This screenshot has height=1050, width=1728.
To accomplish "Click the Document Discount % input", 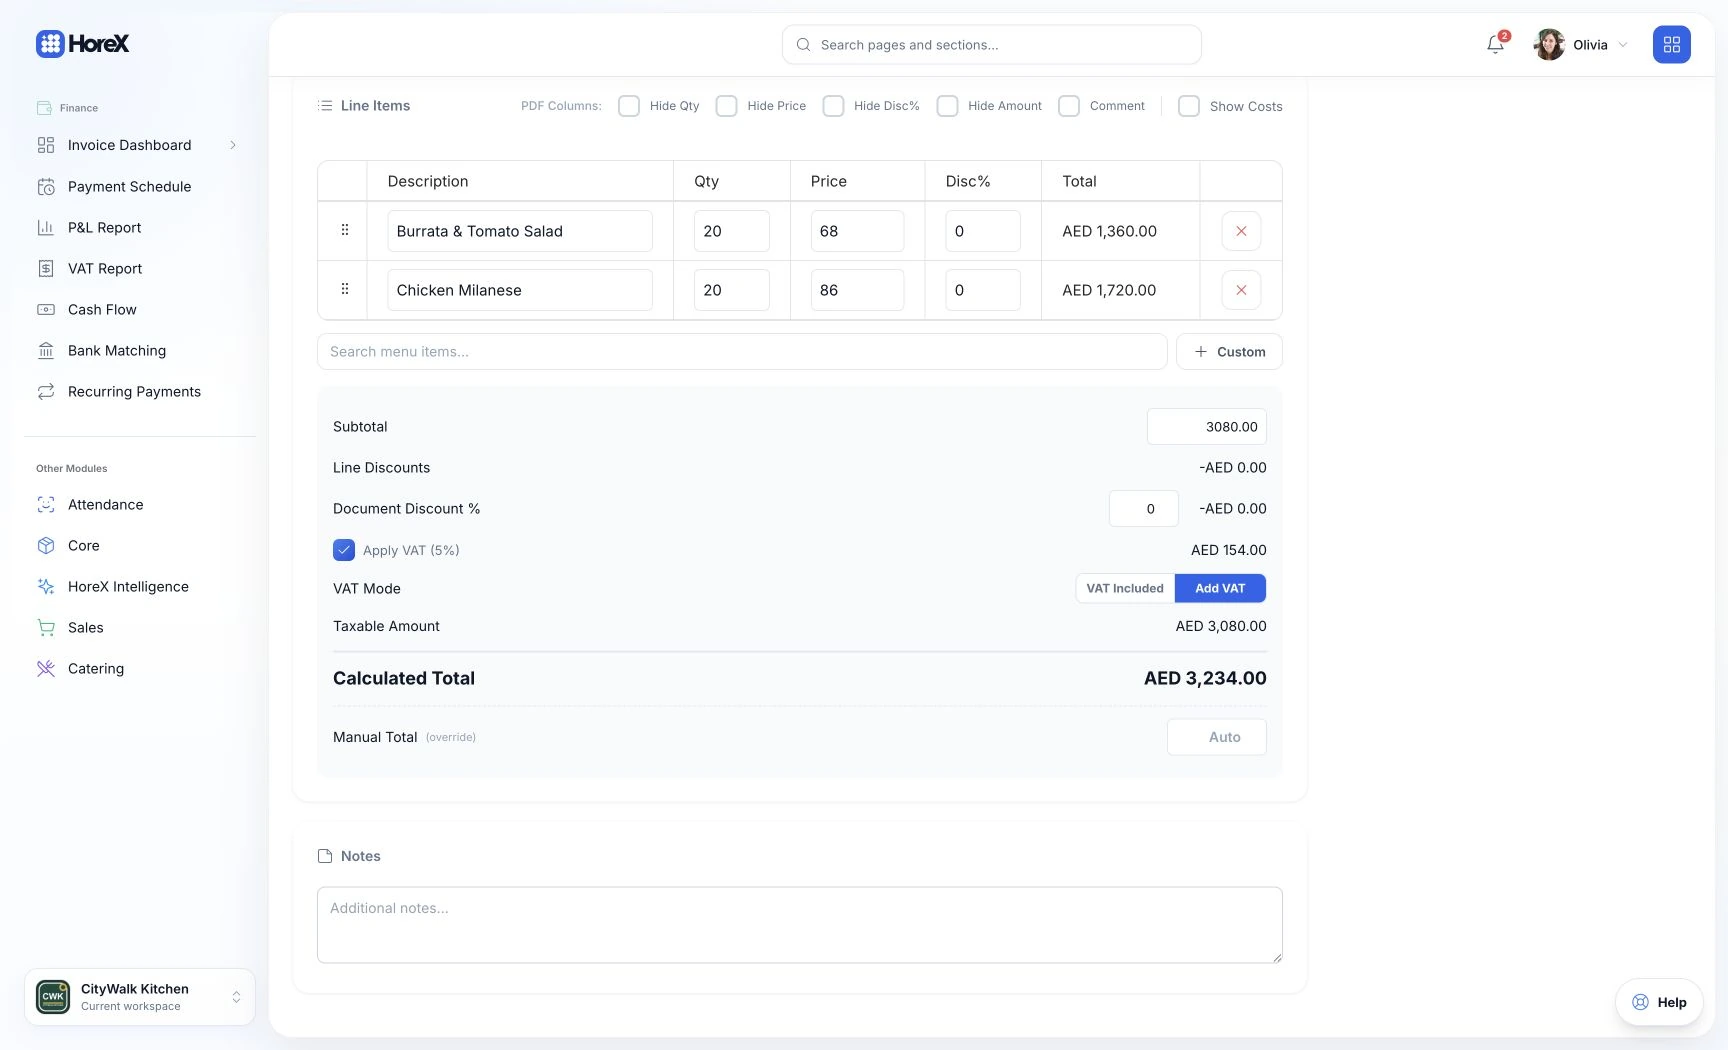I will 1143,508.
